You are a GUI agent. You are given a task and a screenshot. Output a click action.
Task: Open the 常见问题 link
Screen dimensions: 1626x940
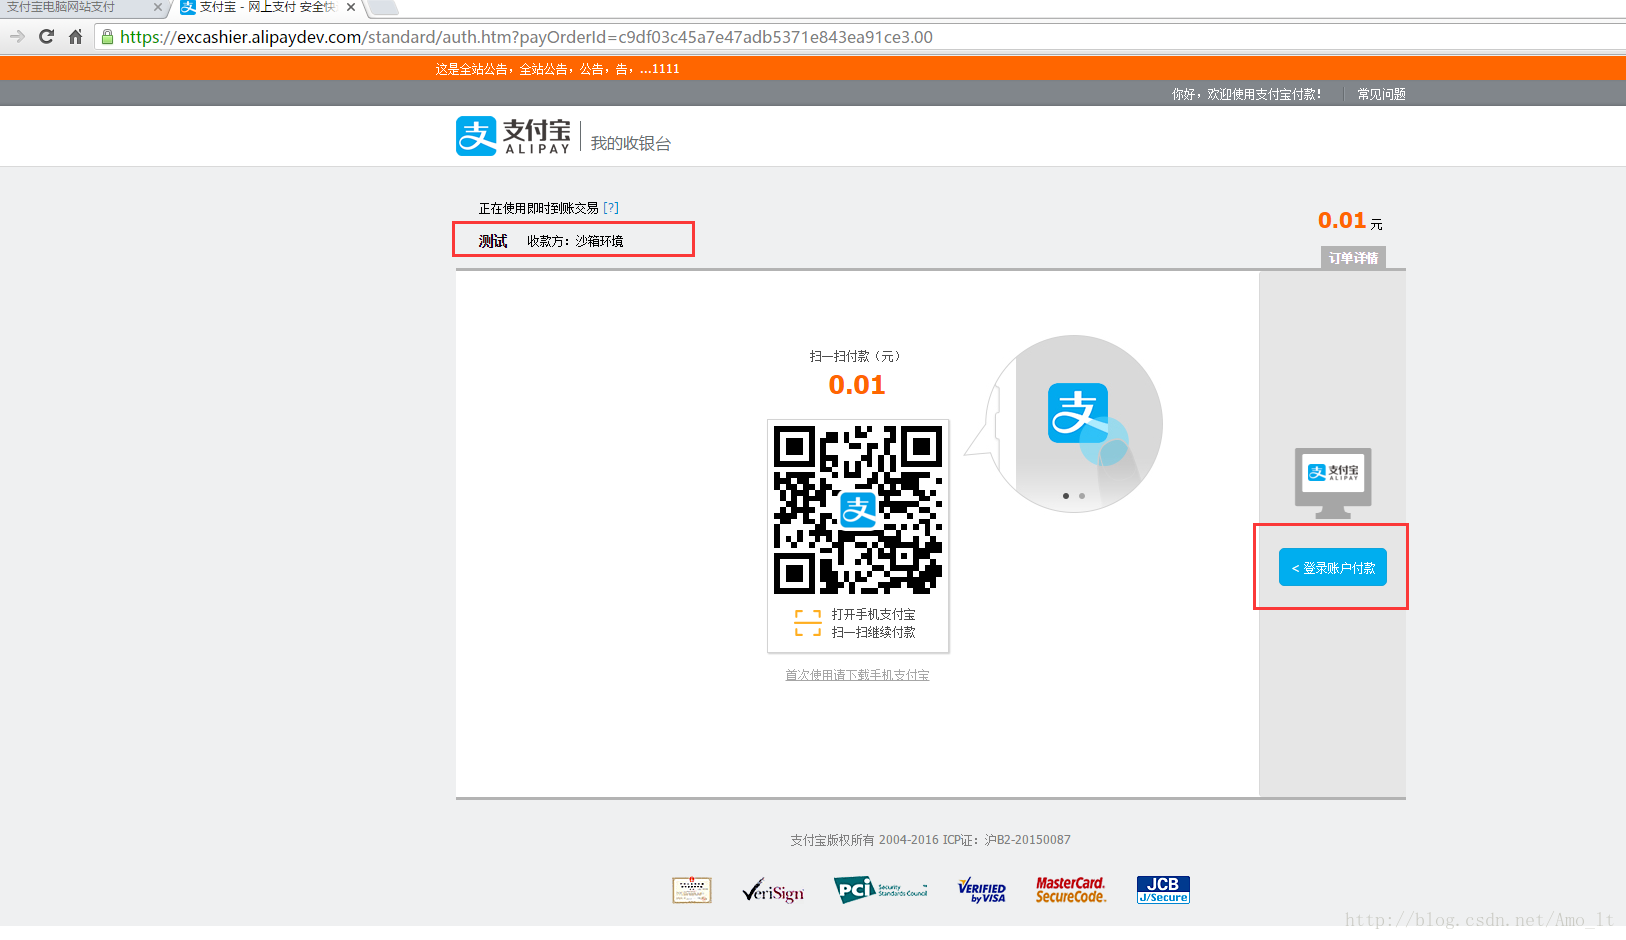coord(1381,94)
